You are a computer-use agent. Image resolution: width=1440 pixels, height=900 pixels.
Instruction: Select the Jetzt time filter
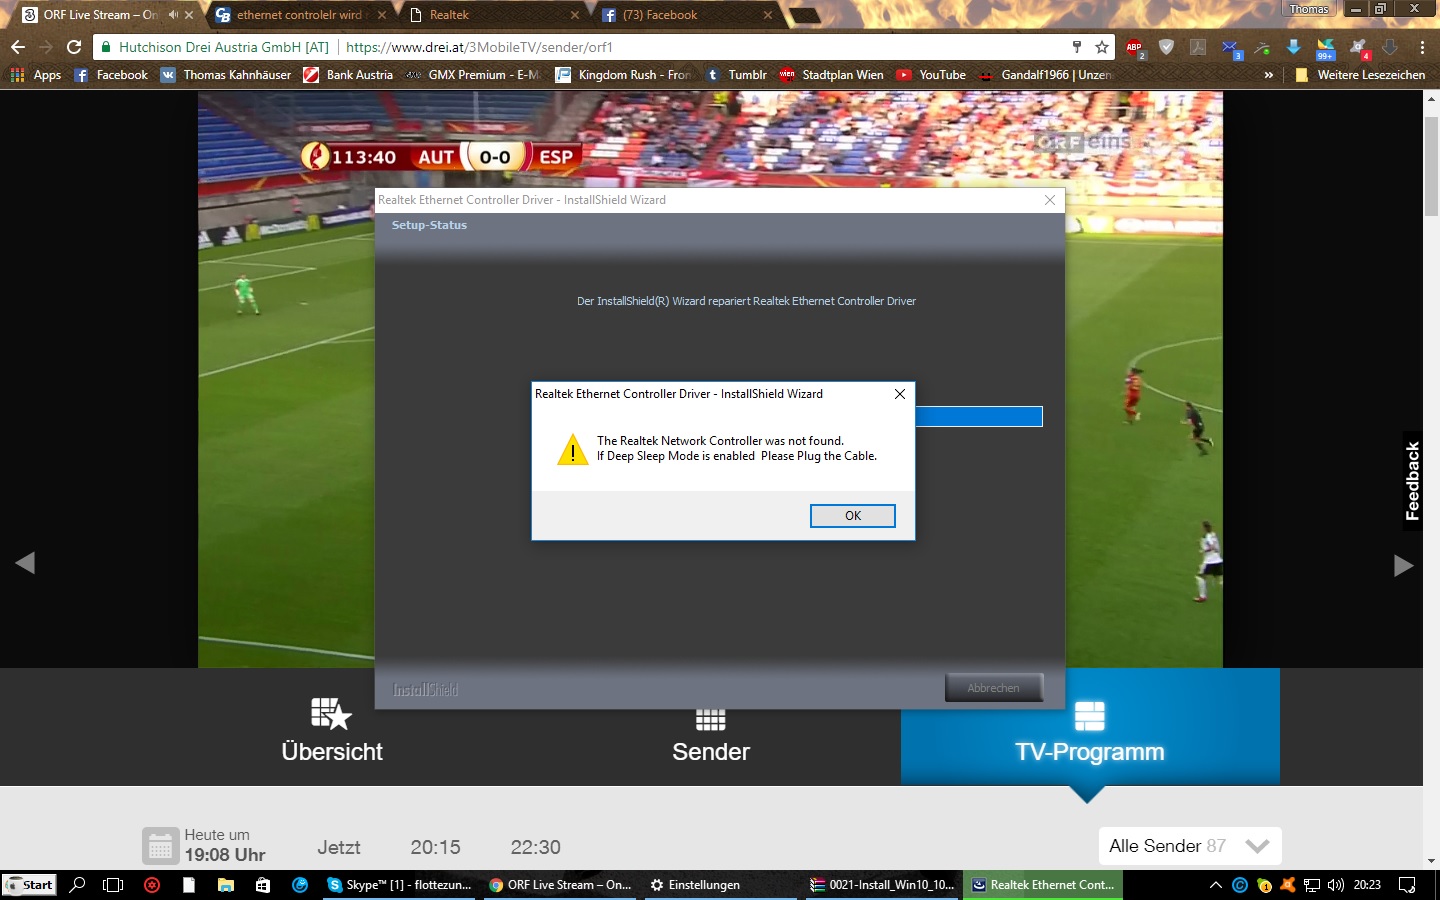pos(339,847)
